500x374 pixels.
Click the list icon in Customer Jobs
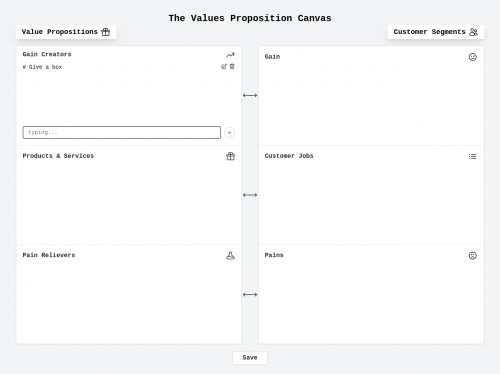[472, 156]
